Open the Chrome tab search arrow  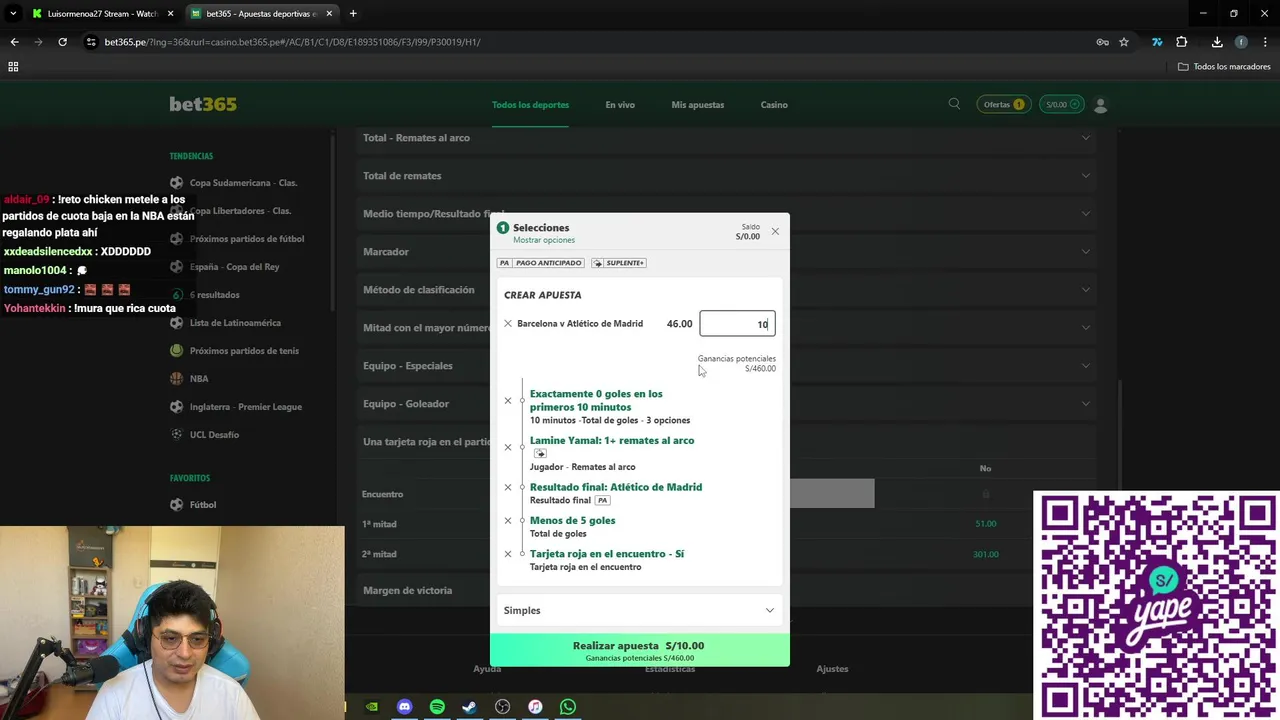tap(13, 13)
